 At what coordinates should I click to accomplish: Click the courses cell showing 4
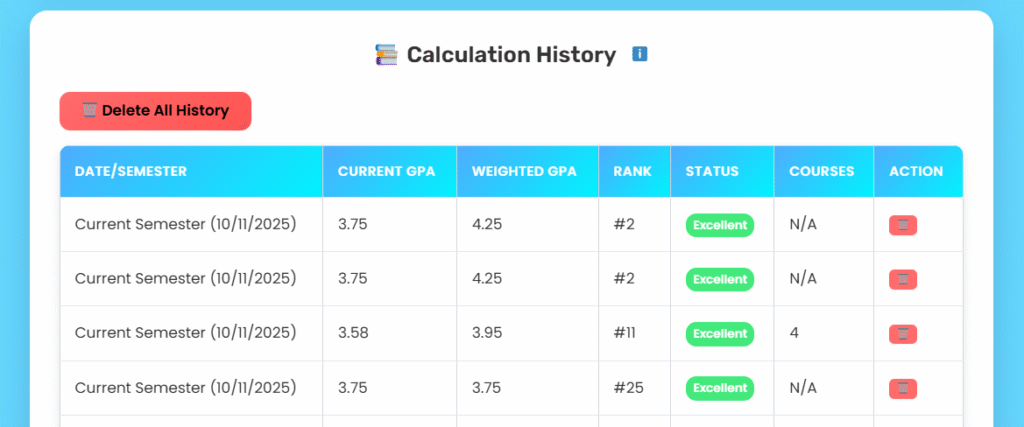click(794, 333)
